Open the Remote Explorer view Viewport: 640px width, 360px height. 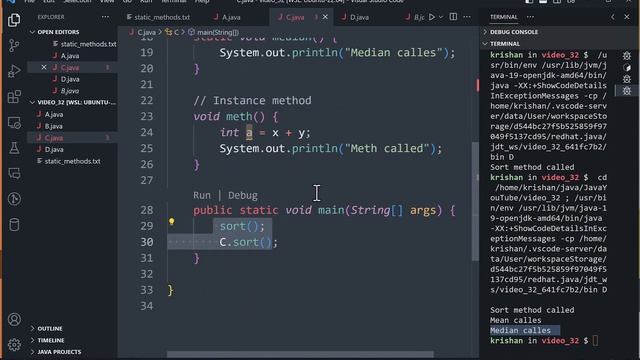pos(14,122)
